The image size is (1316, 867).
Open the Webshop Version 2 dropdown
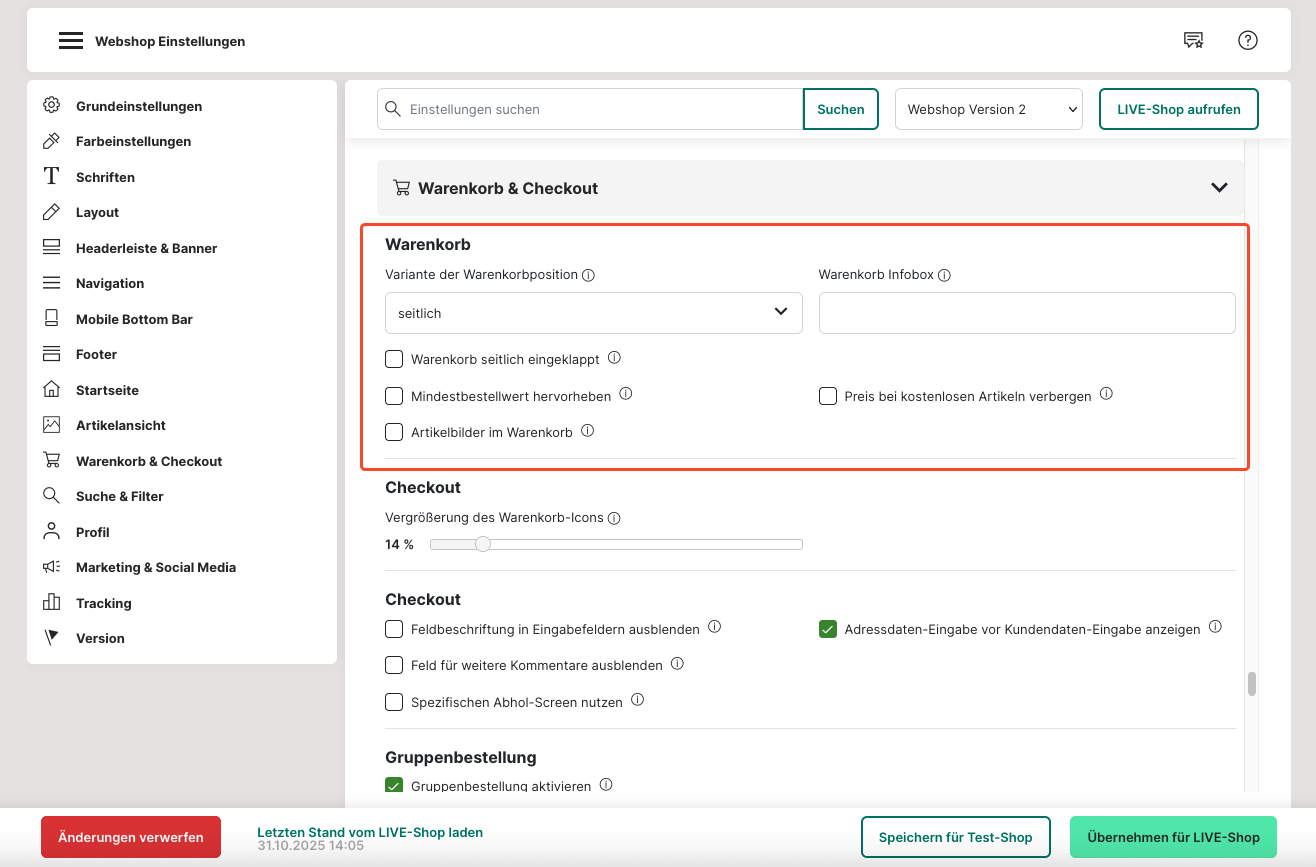click(988, 109)
